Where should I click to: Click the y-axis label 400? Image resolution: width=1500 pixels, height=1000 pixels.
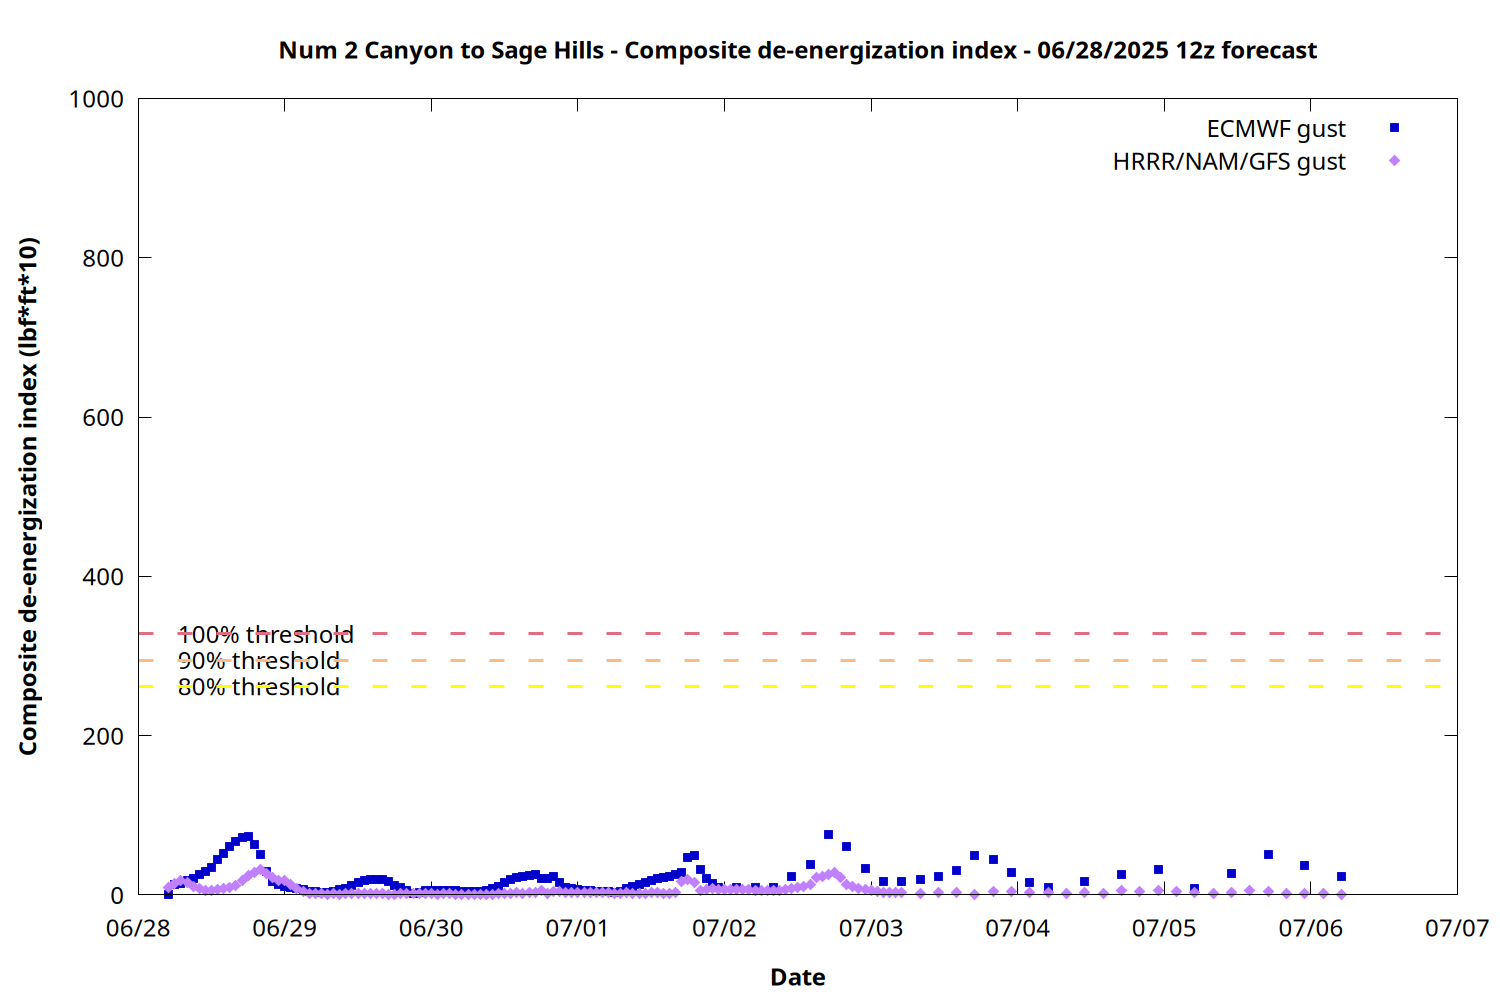pyautogui.click(x=103, y=577)
